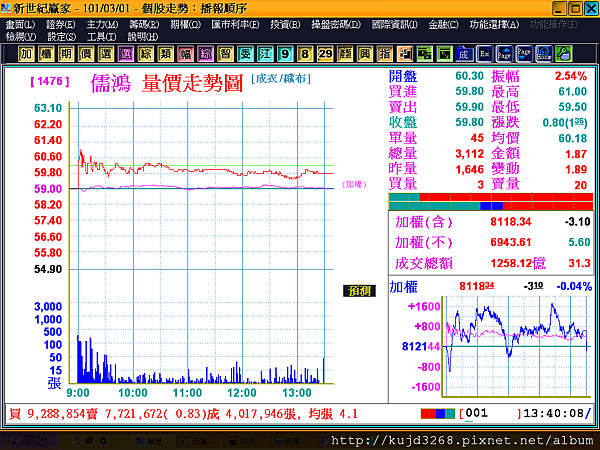
Task: Click the [成衣/織布] sector link
Action: [x=281, y=78]
